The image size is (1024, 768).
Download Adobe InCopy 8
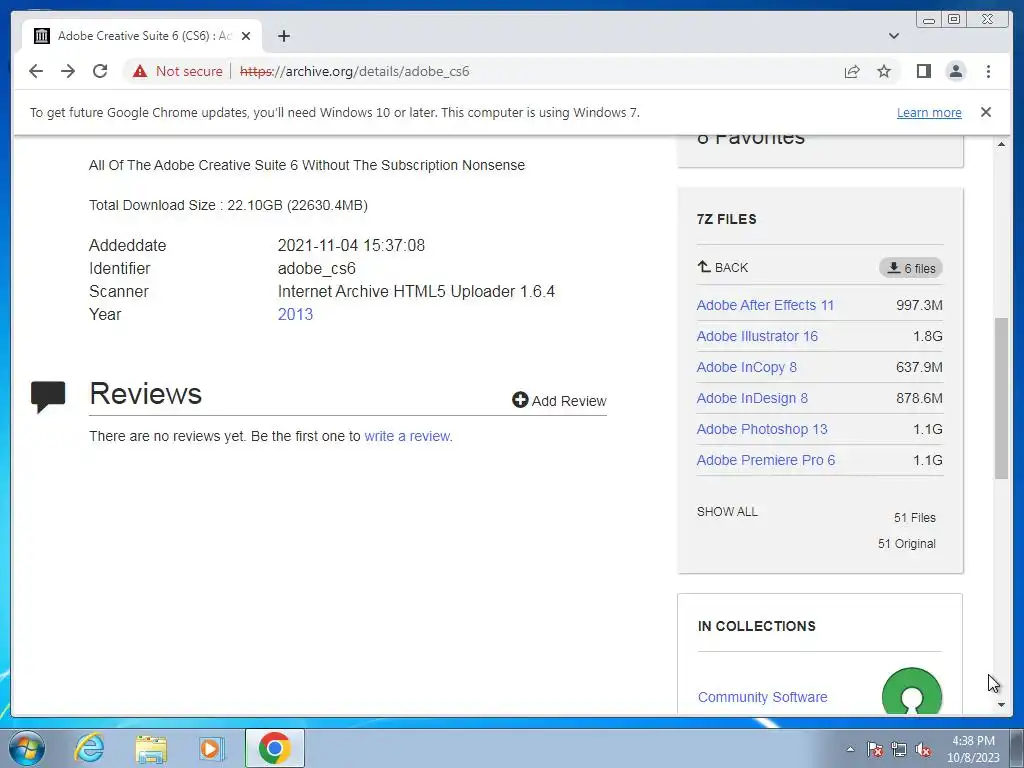tap(746, 367)
